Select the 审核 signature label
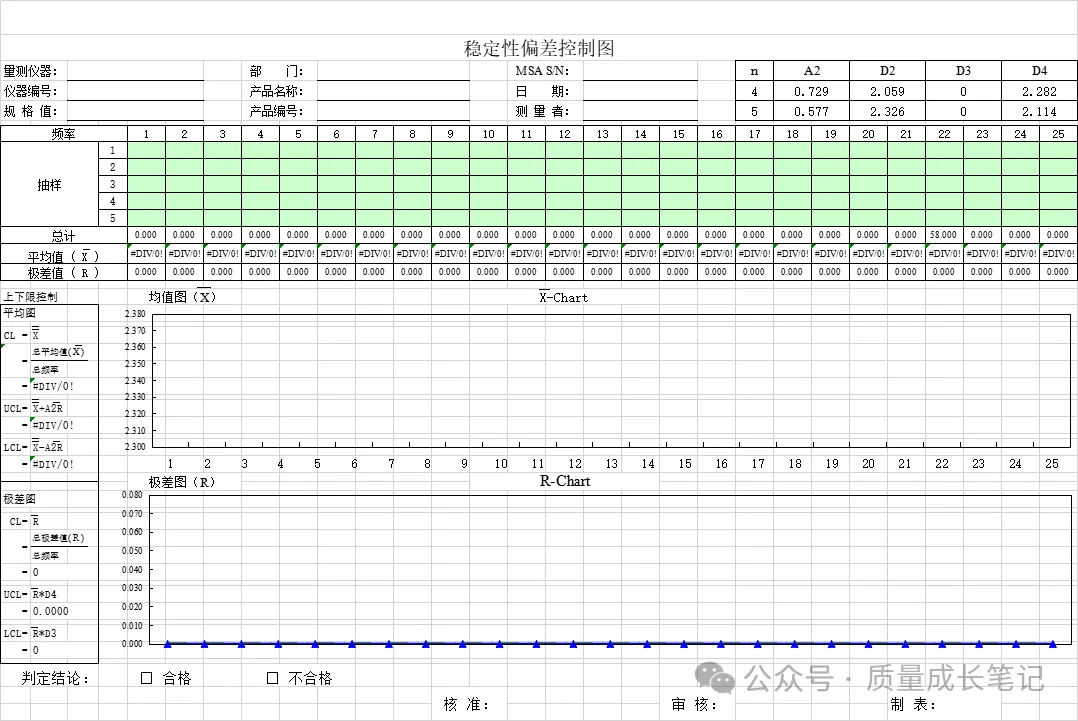 click(694, 705)
